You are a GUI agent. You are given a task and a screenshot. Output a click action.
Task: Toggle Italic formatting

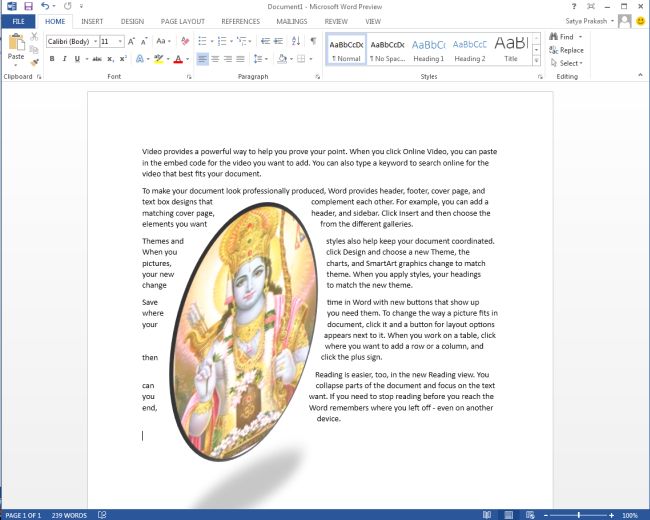64,59
